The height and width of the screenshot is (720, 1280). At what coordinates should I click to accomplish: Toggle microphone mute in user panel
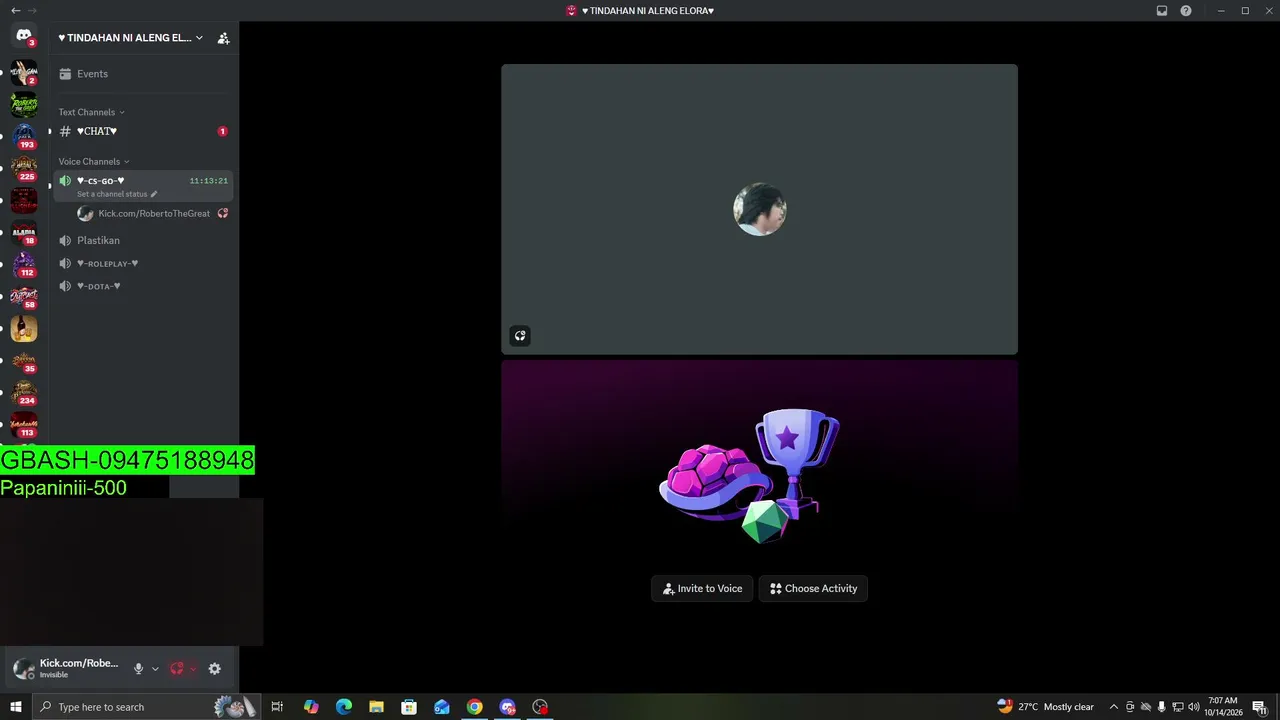[138, 669]
